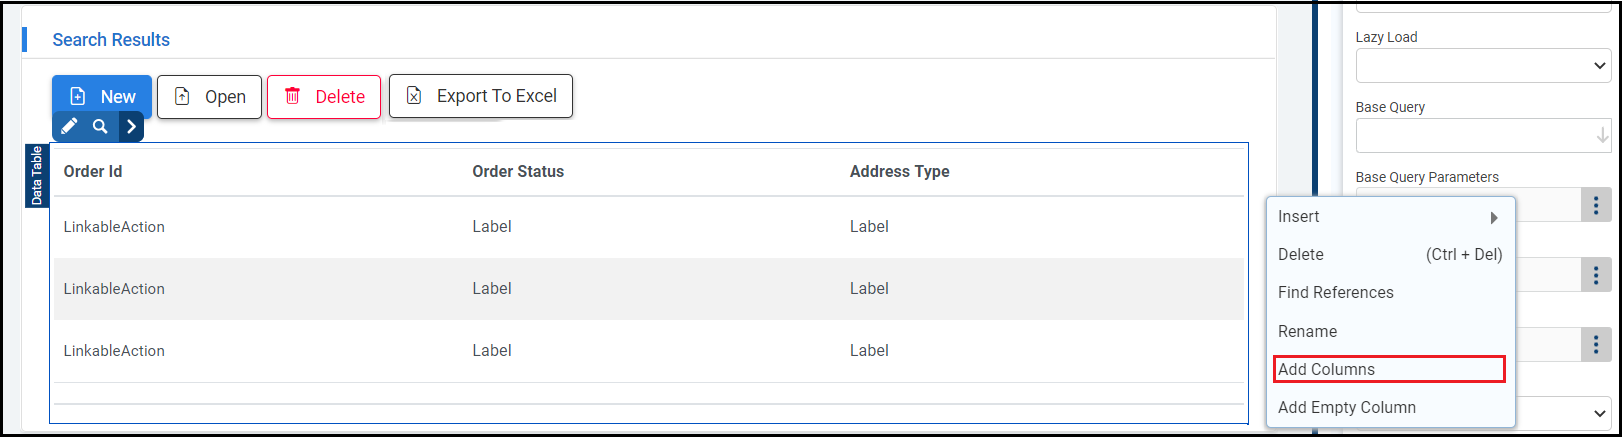The image size is (1622, 437).
Task: Select the Data Table vertical label
Action: (37, 175)
